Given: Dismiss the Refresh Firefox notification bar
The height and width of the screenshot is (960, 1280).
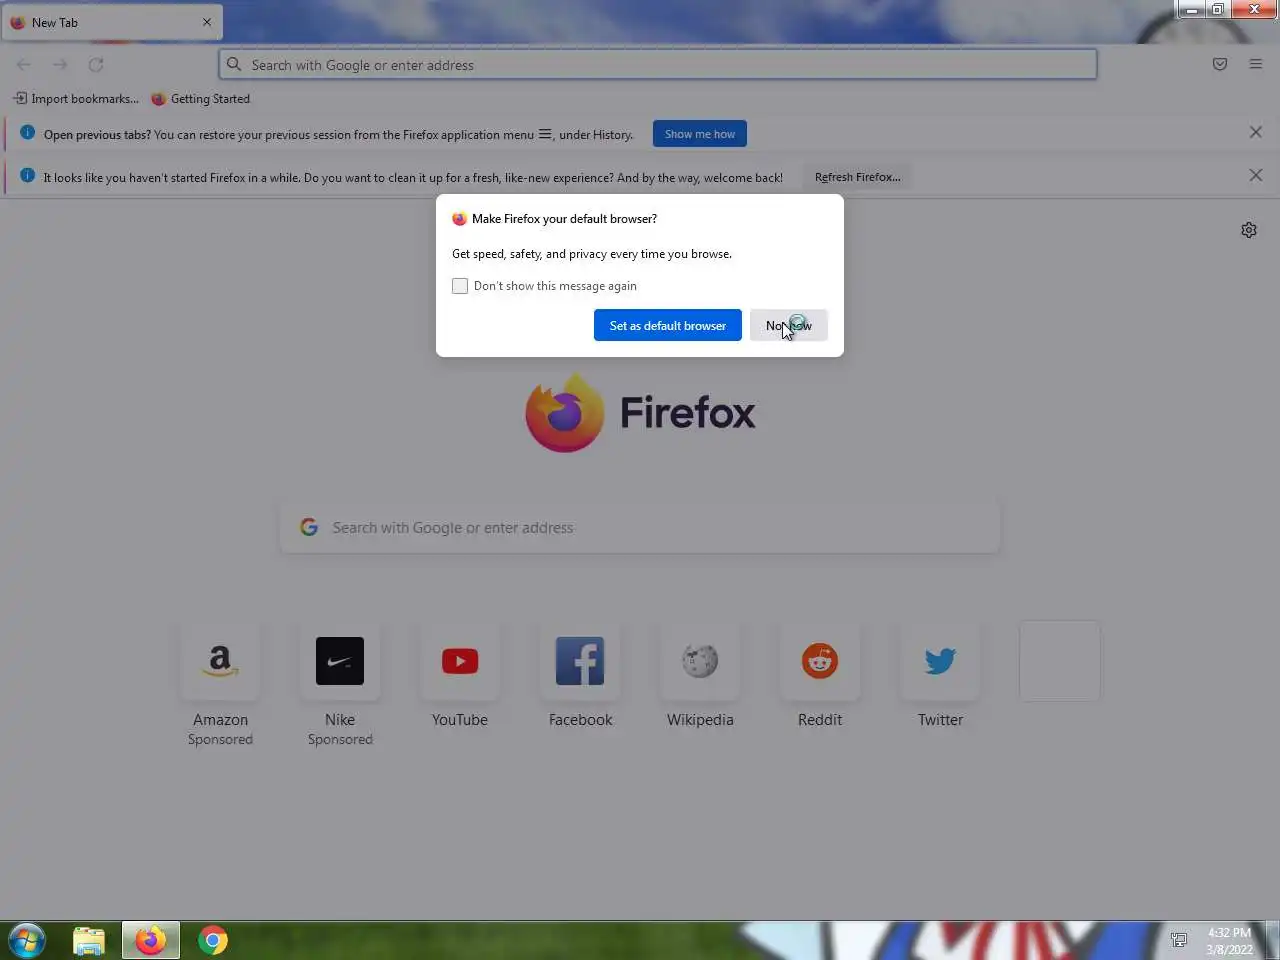Looking at the screenshot, I should (x=1256, y=175).
